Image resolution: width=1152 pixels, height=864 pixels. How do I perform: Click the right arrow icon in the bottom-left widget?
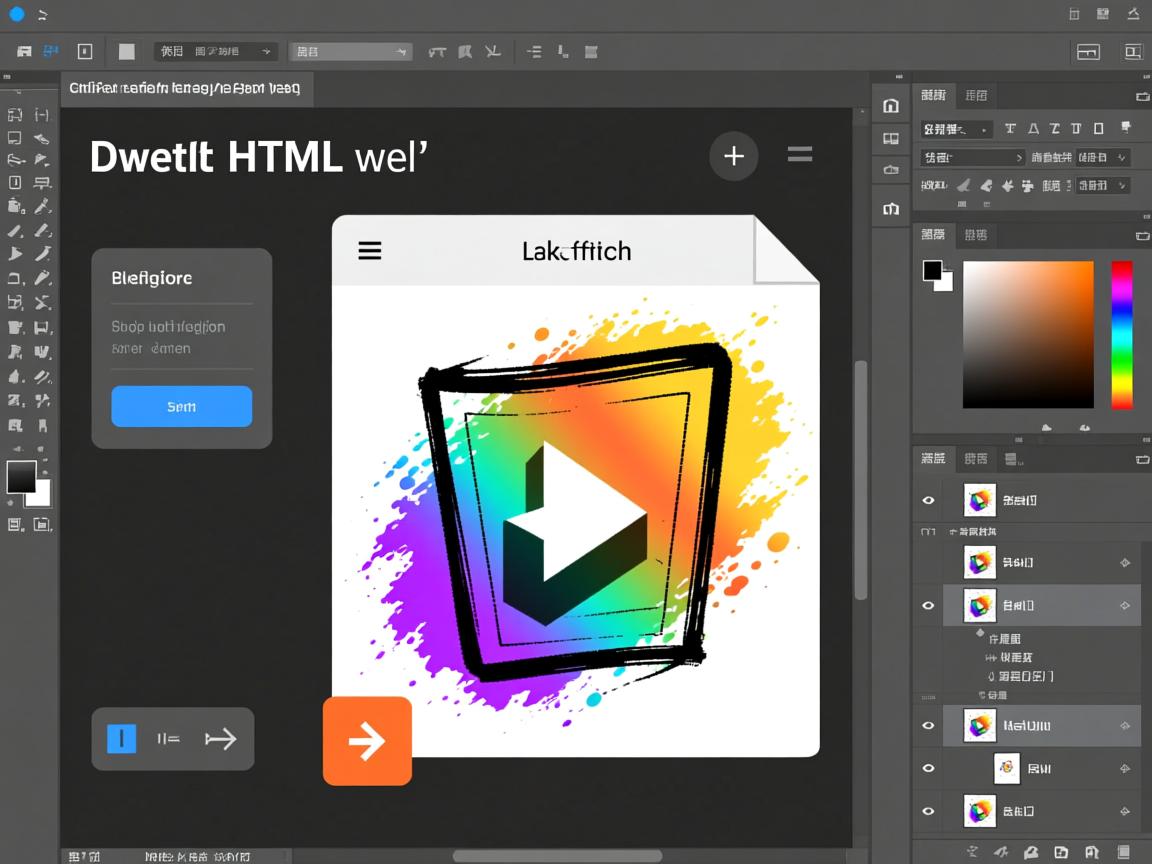[x=220, y=739]
